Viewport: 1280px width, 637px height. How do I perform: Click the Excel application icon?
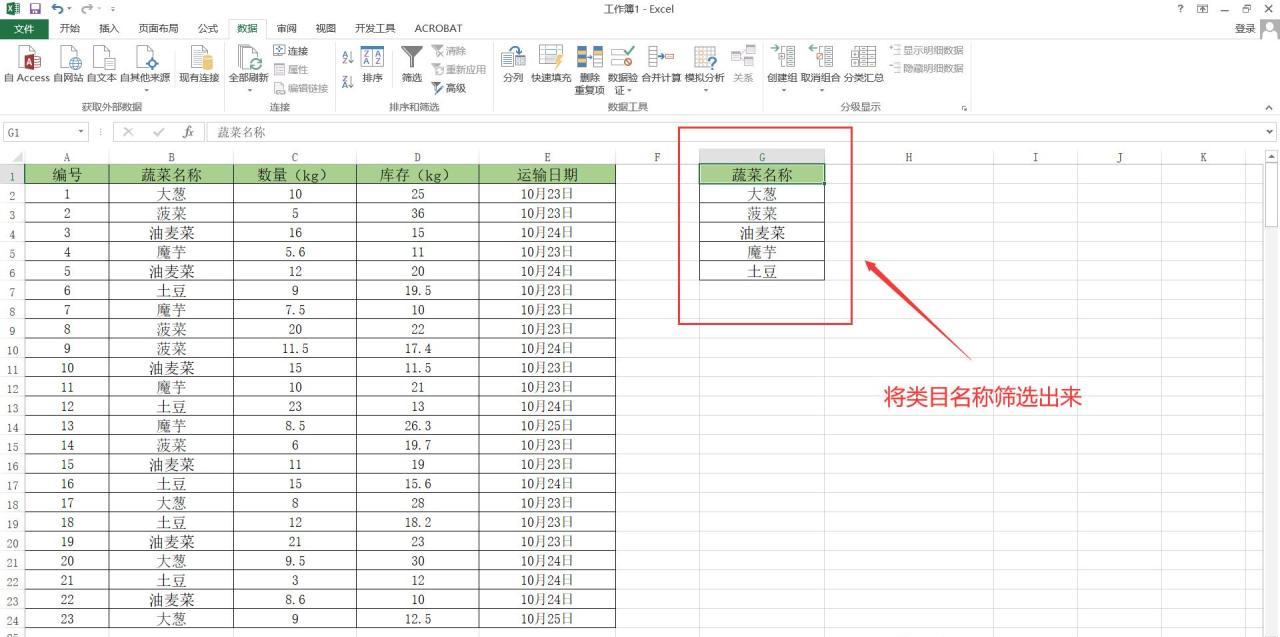coord(12,9)
